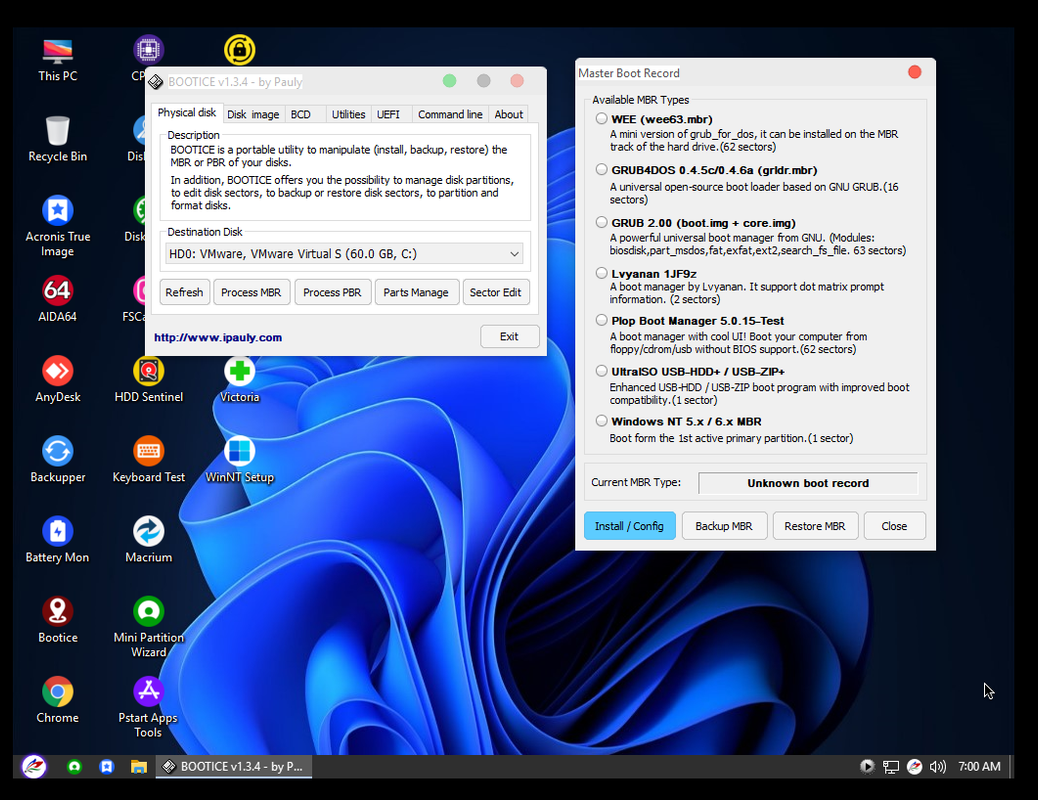Image resolution: width=1038 pixels, height=800 pixels.
Task: Switch to the Physical disk tab
Action: (187, 113)
